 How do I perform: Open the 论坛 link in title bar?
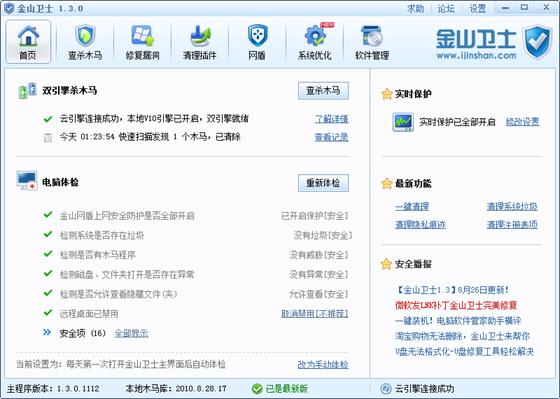[x=446, y=8]
